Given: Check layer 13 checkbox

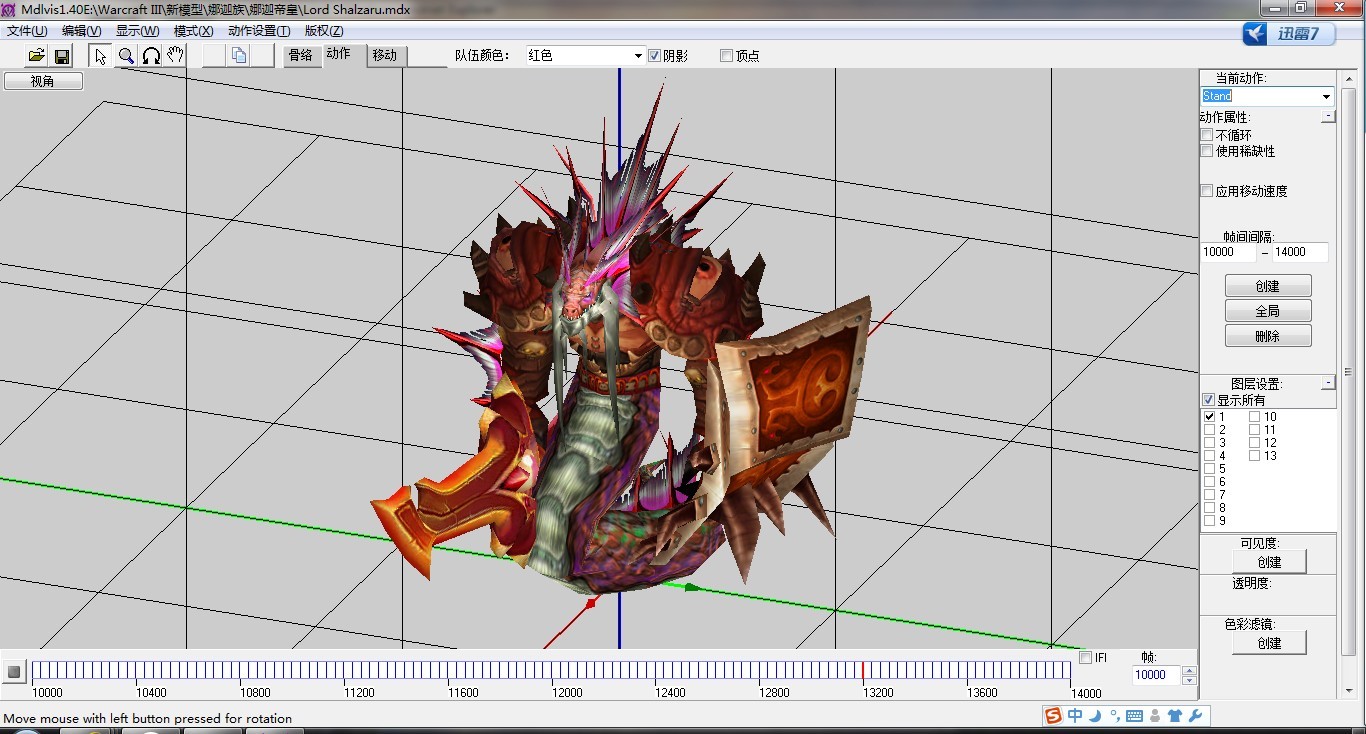Looking at the screenshot, I should click(1254, 456).
